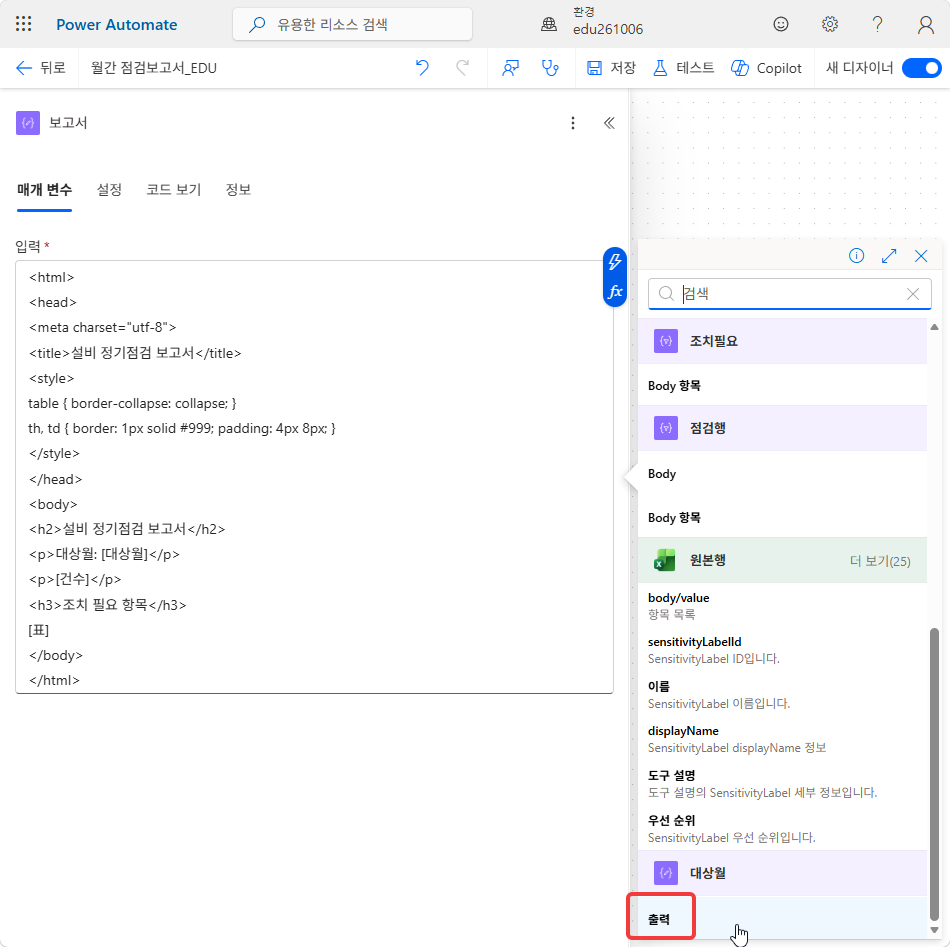Screen dimensions: 950x947
Task: Click the 보고서 action compose icon
Action: point(28,123)
